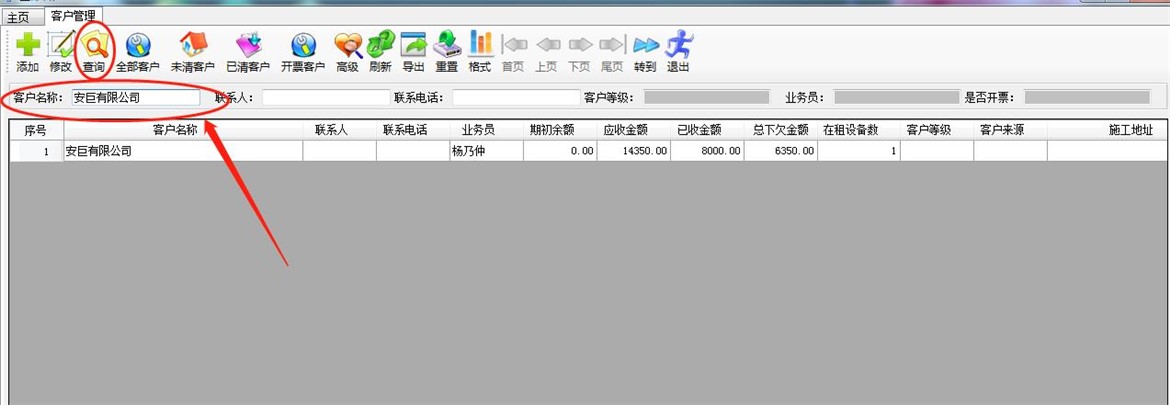1170x405 pixels.
Task: Click the 应收金额 column header
Action: [634, 131]
